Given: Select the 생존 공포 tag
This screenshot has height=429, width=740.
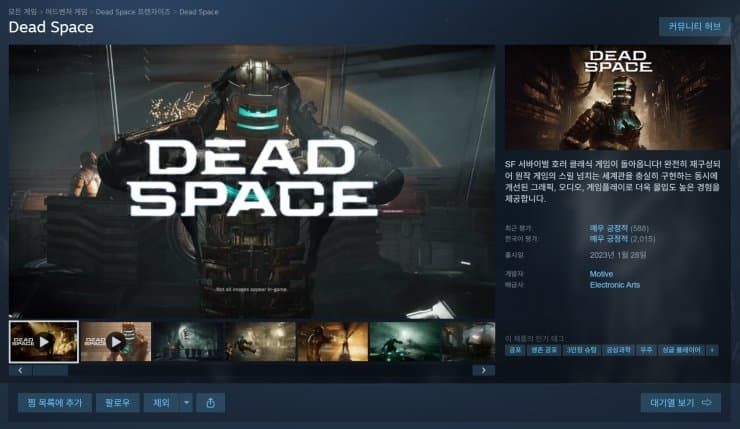Looking at the screenshot, I should pos(544,350).
